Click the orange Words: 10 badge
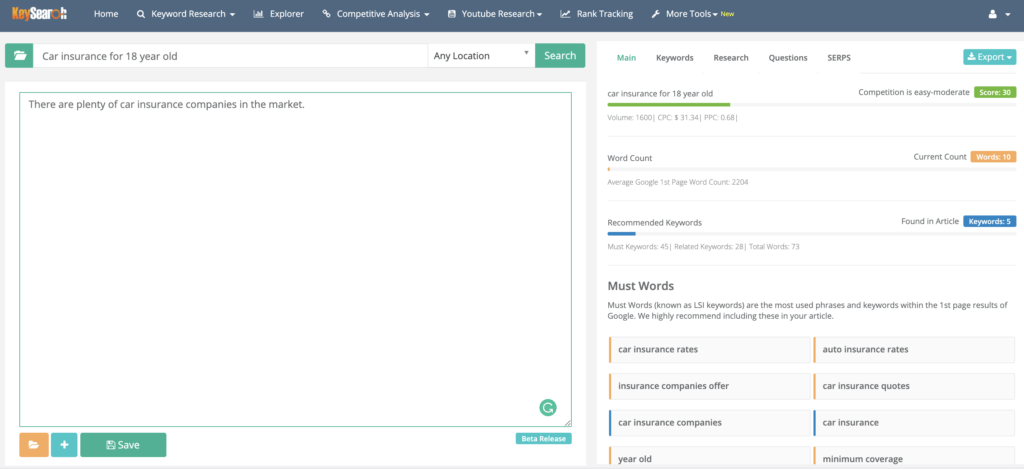The width and height of the screenshot is (1024, 470). (x=993, y=157)
